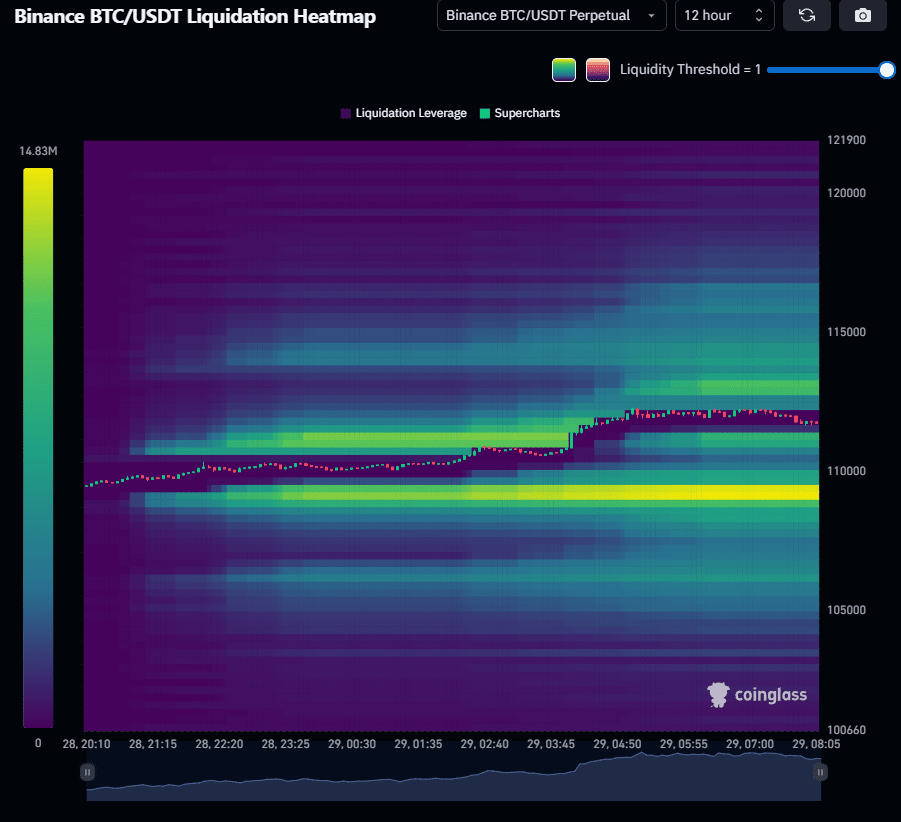Click the coinglass logo watermark
The width and height of the screenshot is (901, 822).
757,695
